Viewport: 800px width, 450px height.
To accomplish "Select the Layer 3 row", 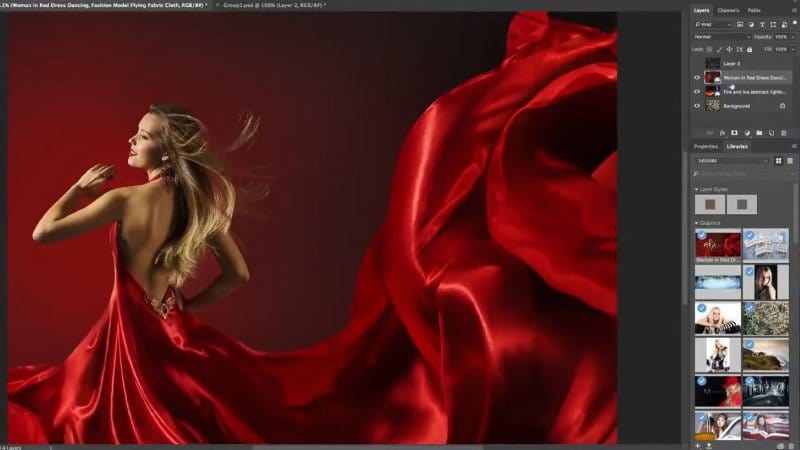I will pyautogui.click(x=742, y=63).
